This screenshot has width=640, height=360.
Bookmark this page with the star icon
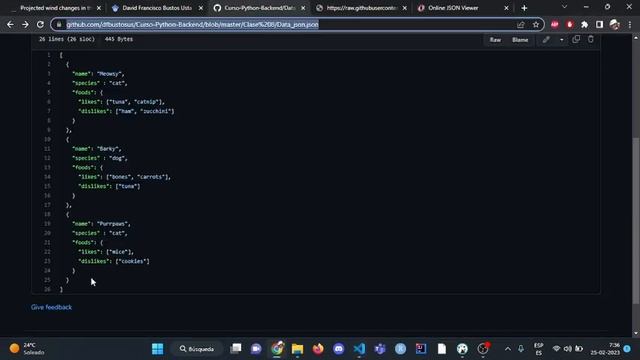[536, 24]
